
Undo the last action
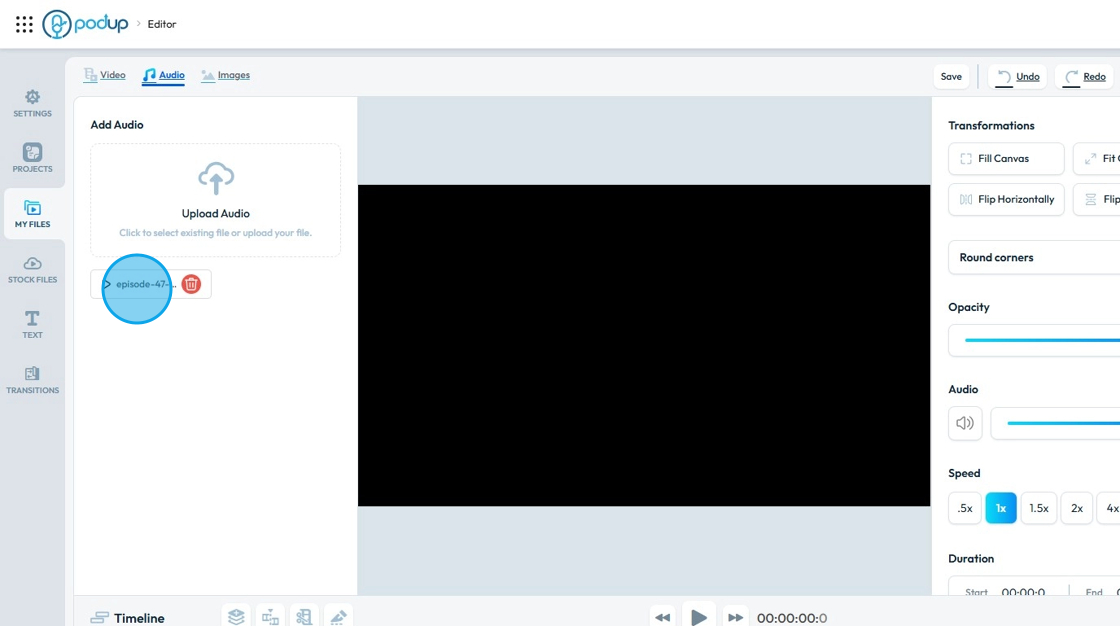tap(1018, 76)
